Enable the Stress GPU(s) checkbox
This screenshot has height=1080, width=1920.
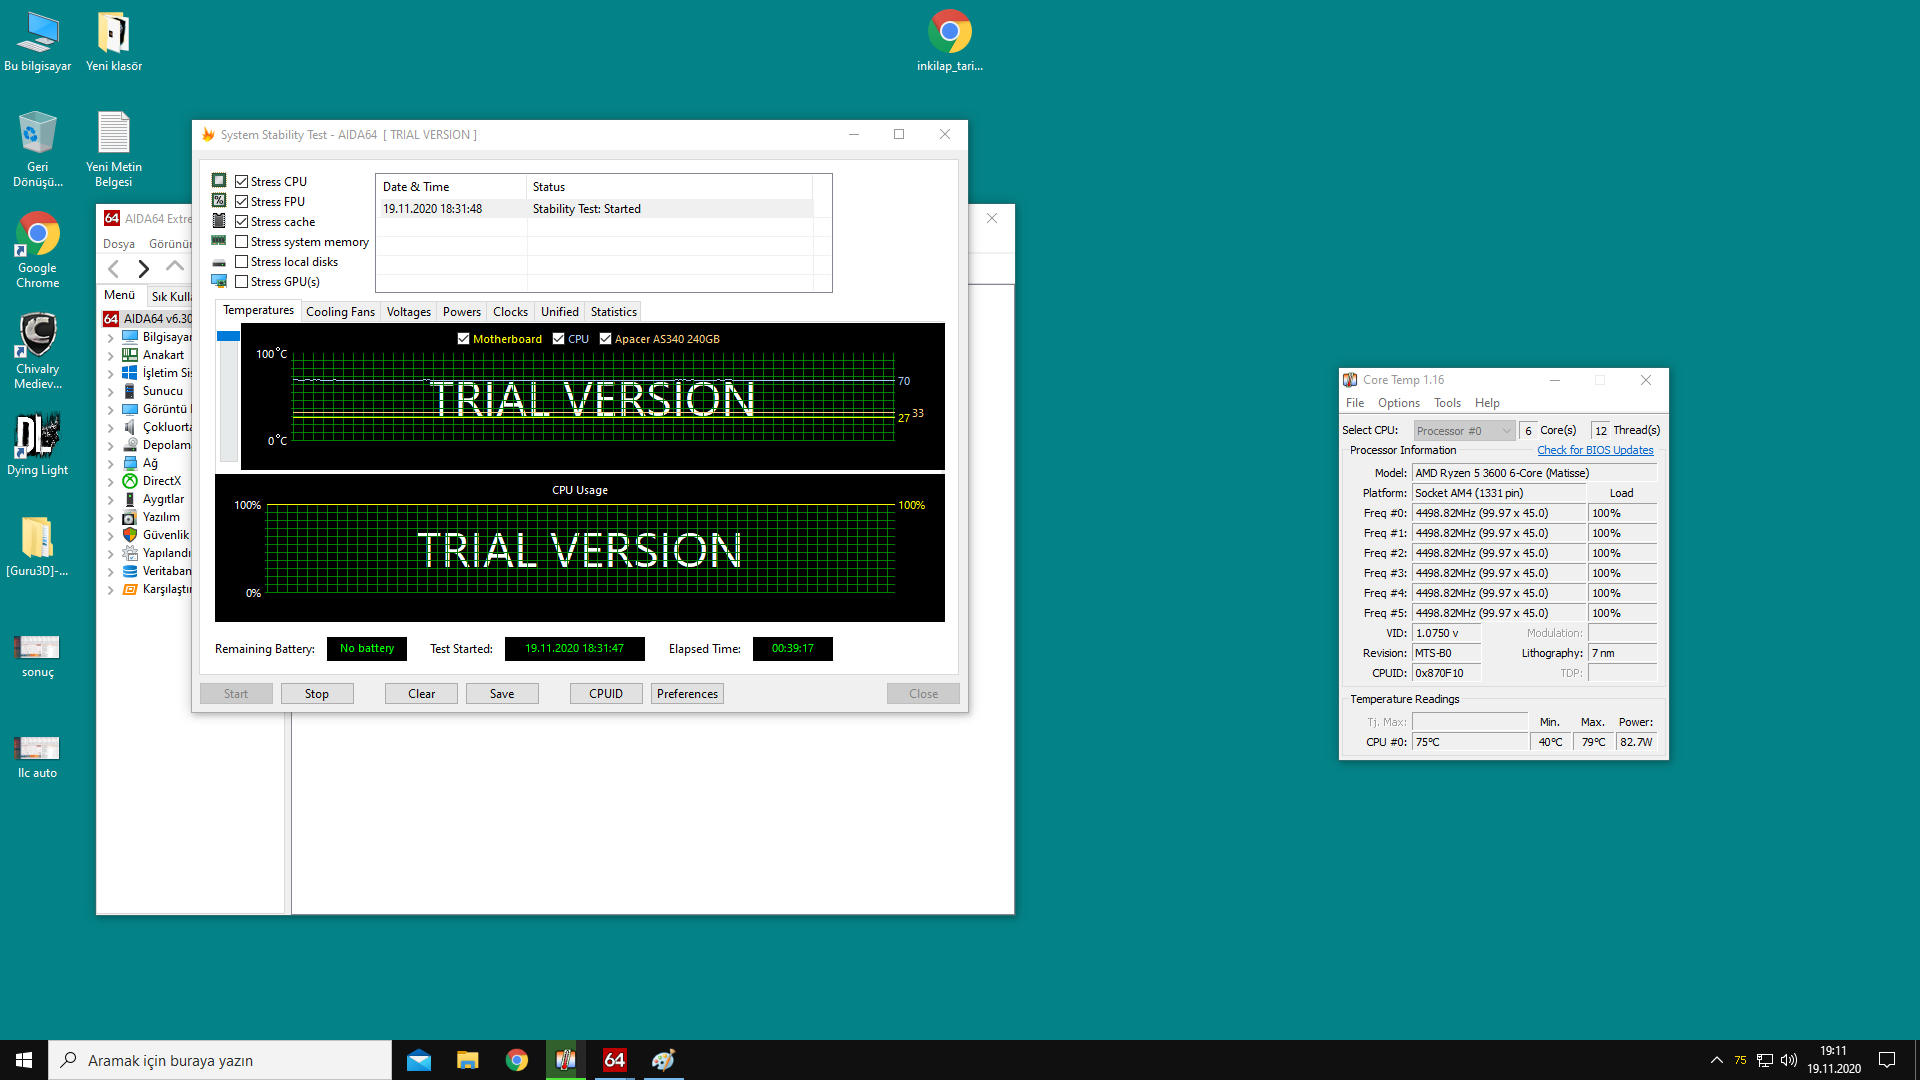click(x=243, y=281)
